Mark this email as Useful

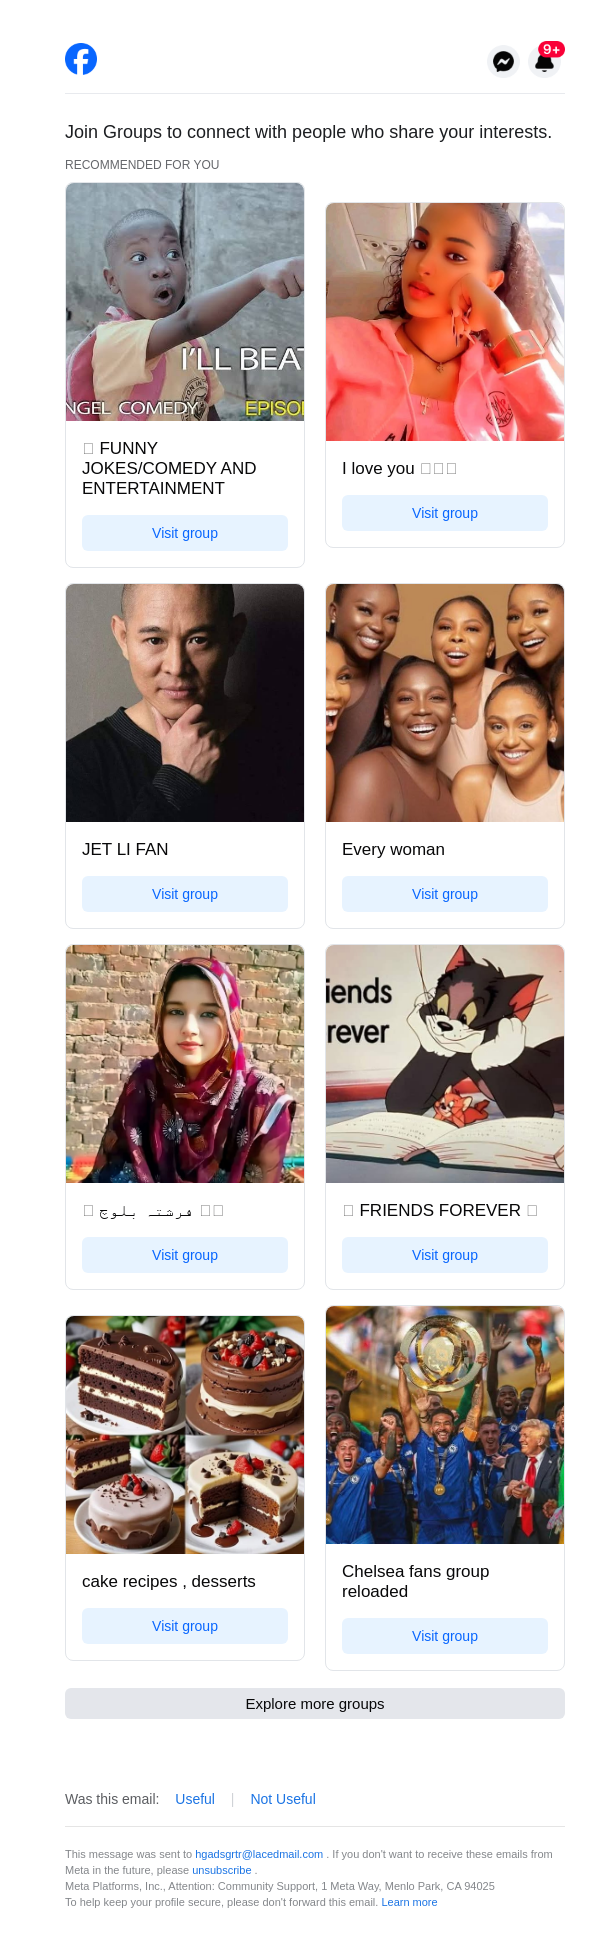[195, 1799]
